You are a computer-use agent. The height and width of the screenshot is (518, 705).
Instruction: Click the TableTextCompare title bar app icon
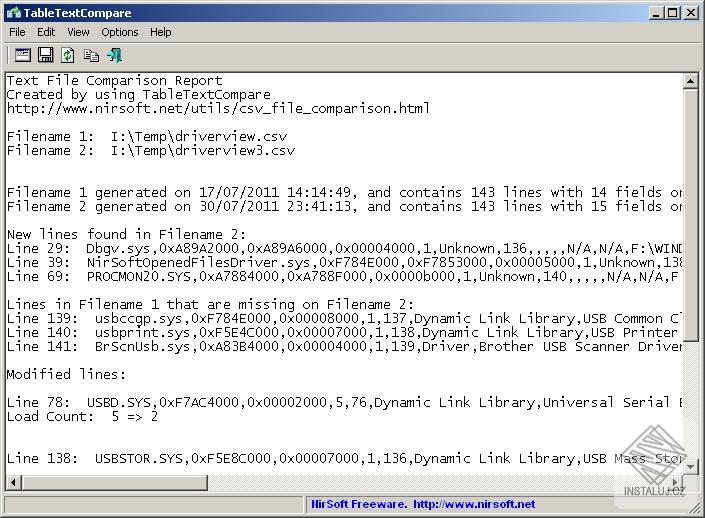13,13
